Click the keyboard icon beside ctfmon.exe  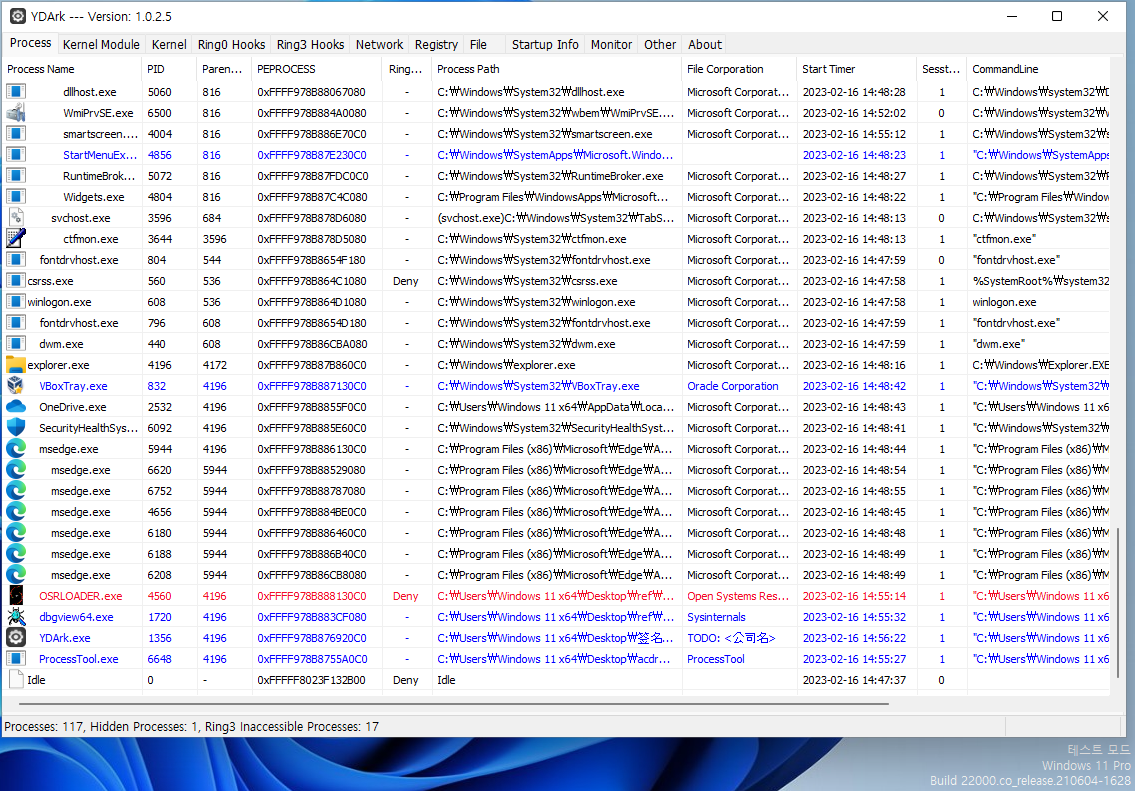[x=16, y=238]
